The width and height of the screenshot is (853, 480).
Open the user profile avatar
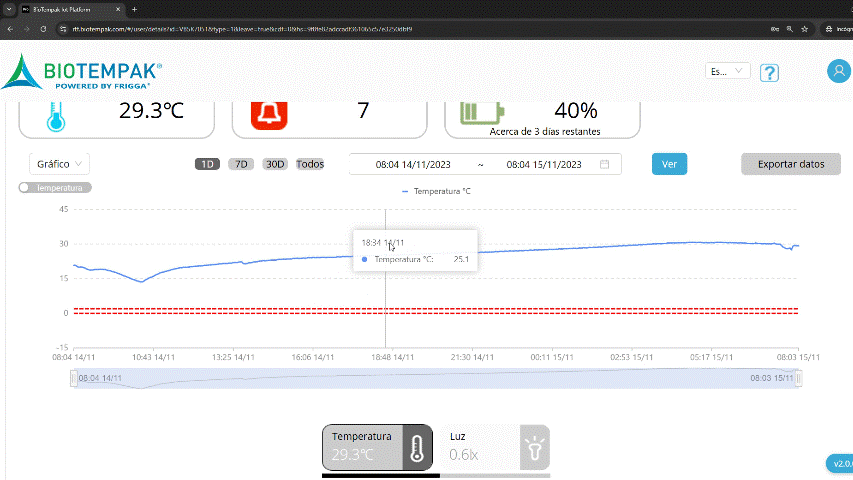pos(838,71)
